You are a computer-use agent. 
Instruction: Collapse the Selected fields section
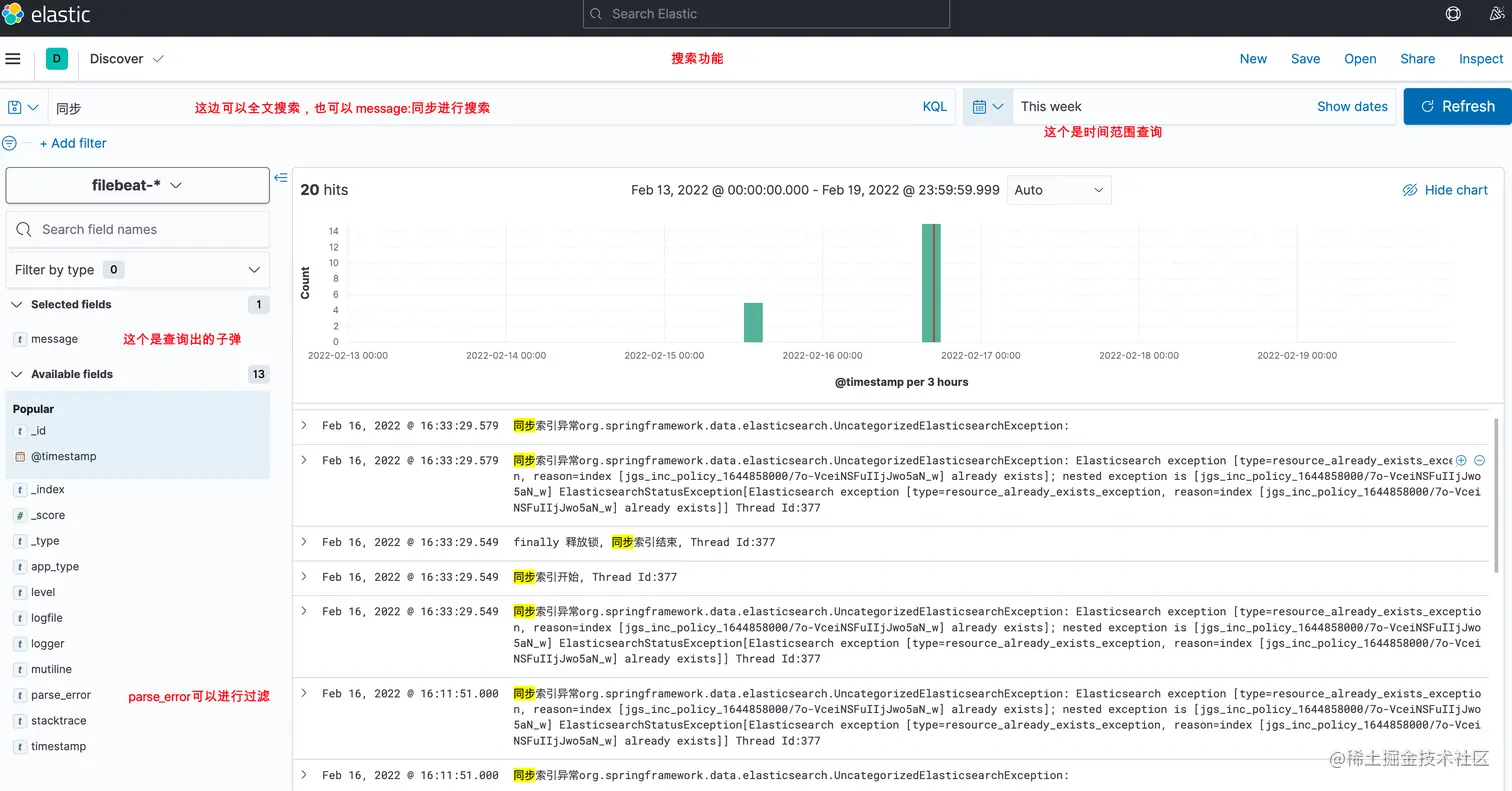coord(16,304)
